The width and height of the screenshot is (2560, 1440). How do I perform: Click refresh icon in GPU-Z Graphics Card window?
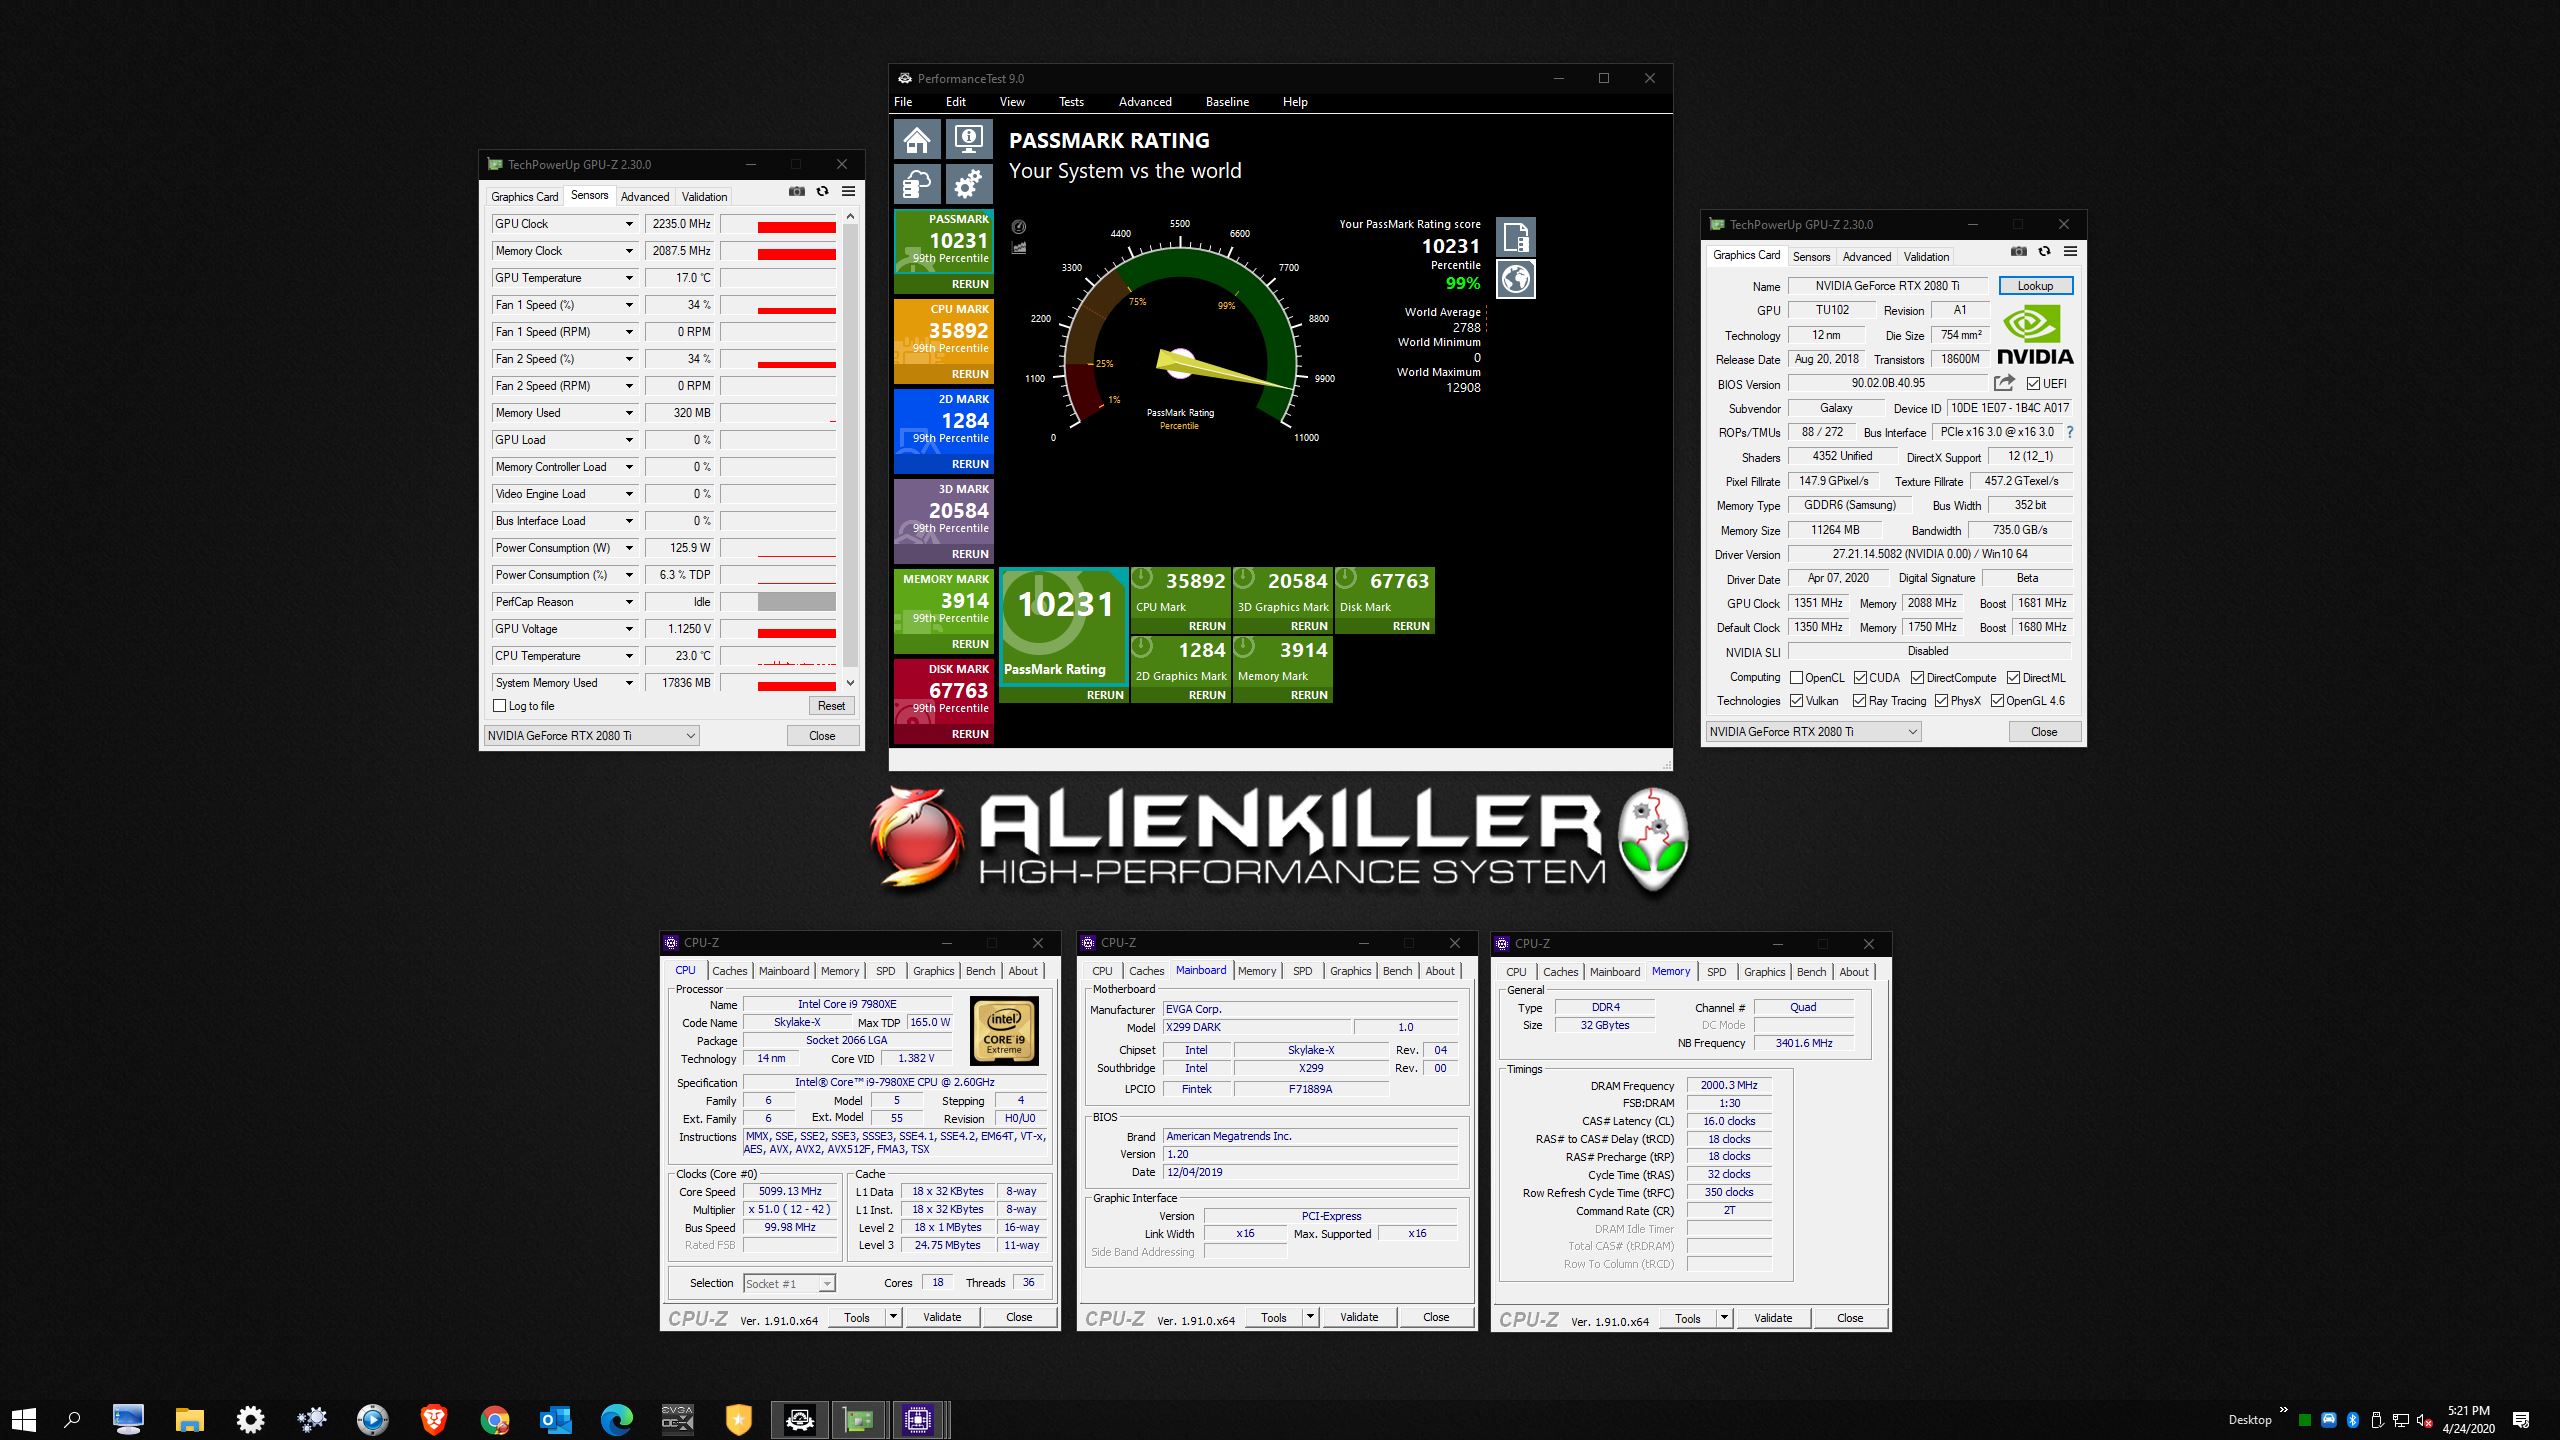point(2044,252)
